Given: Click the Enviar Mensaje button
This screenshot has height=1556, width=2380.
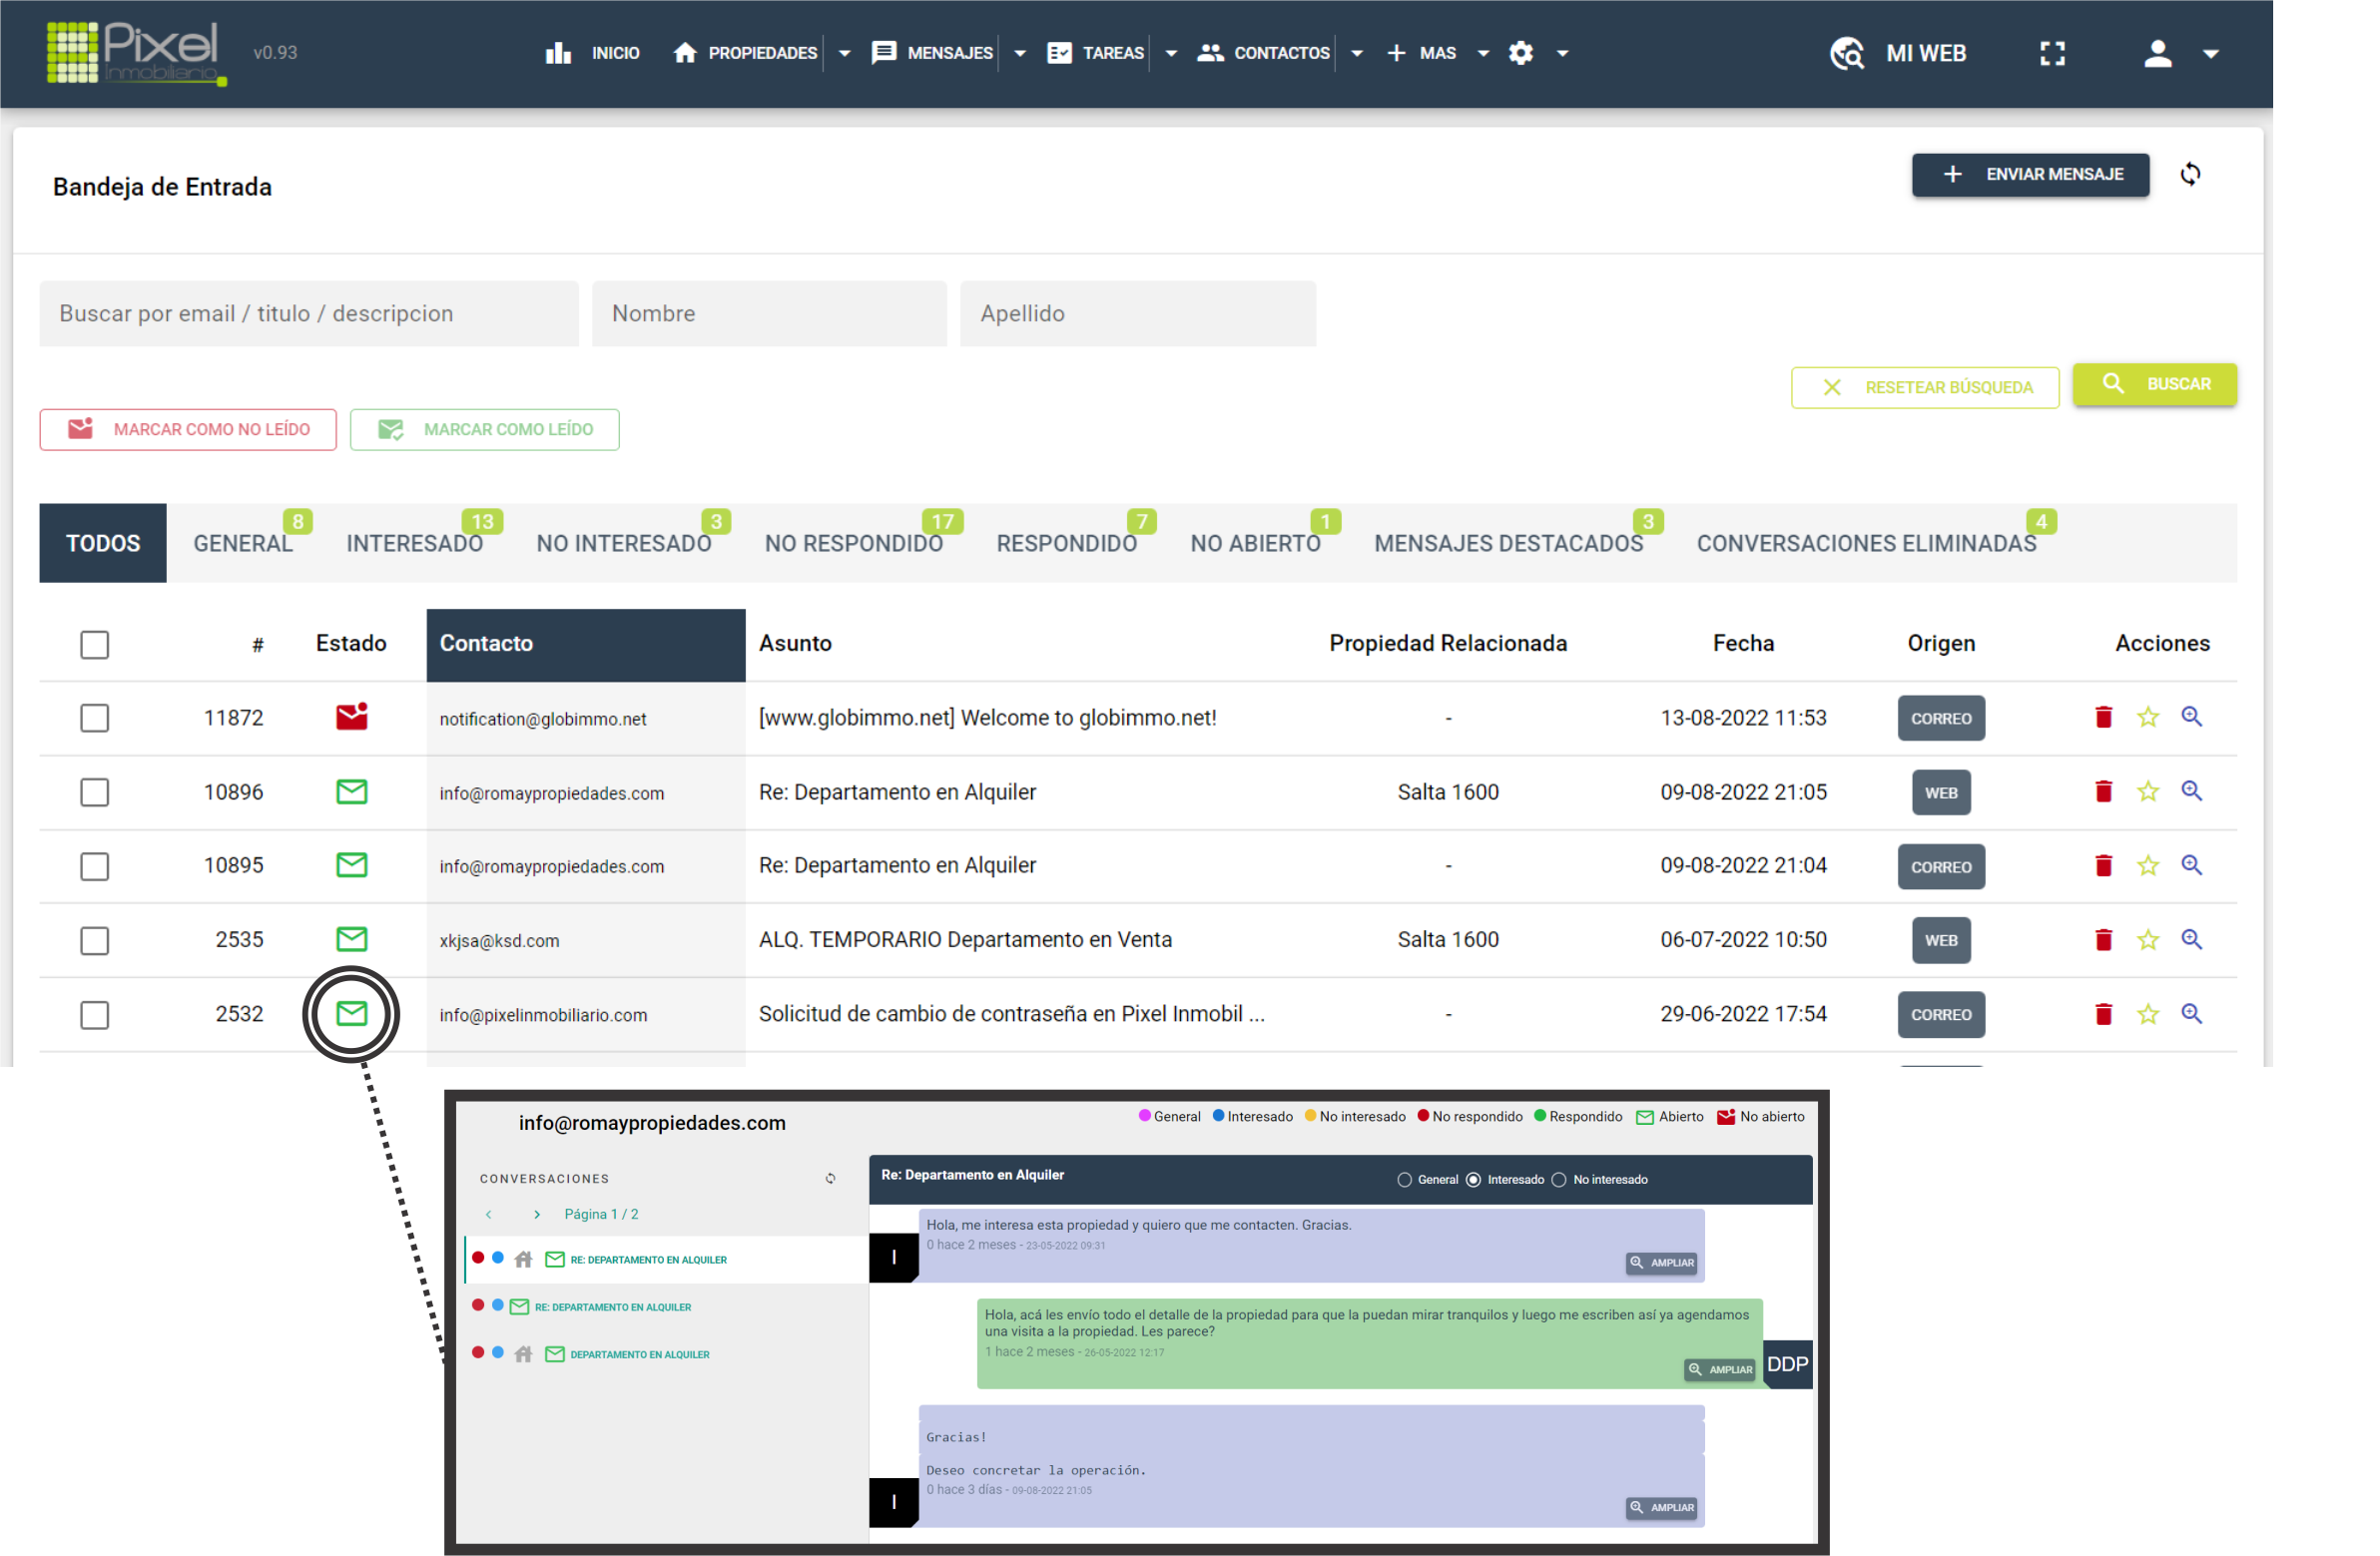Looking at the screenshot, I should (x=2030, y=175).
